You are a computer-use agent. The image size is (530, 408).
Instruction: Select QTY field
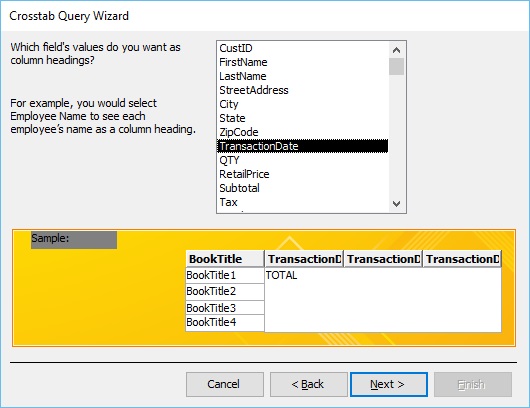(x=303, y=160)
